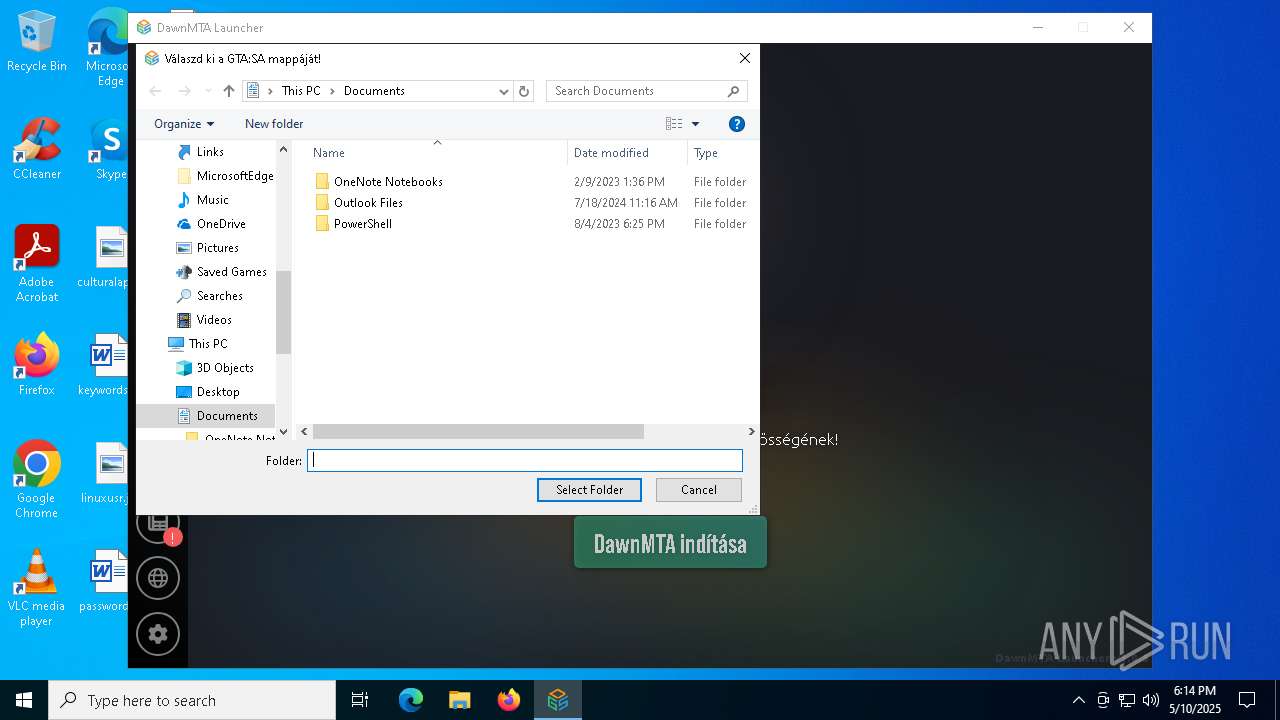The image size is (1280, 720).
Task: Click the Cancel button
Action: point(699,490)
